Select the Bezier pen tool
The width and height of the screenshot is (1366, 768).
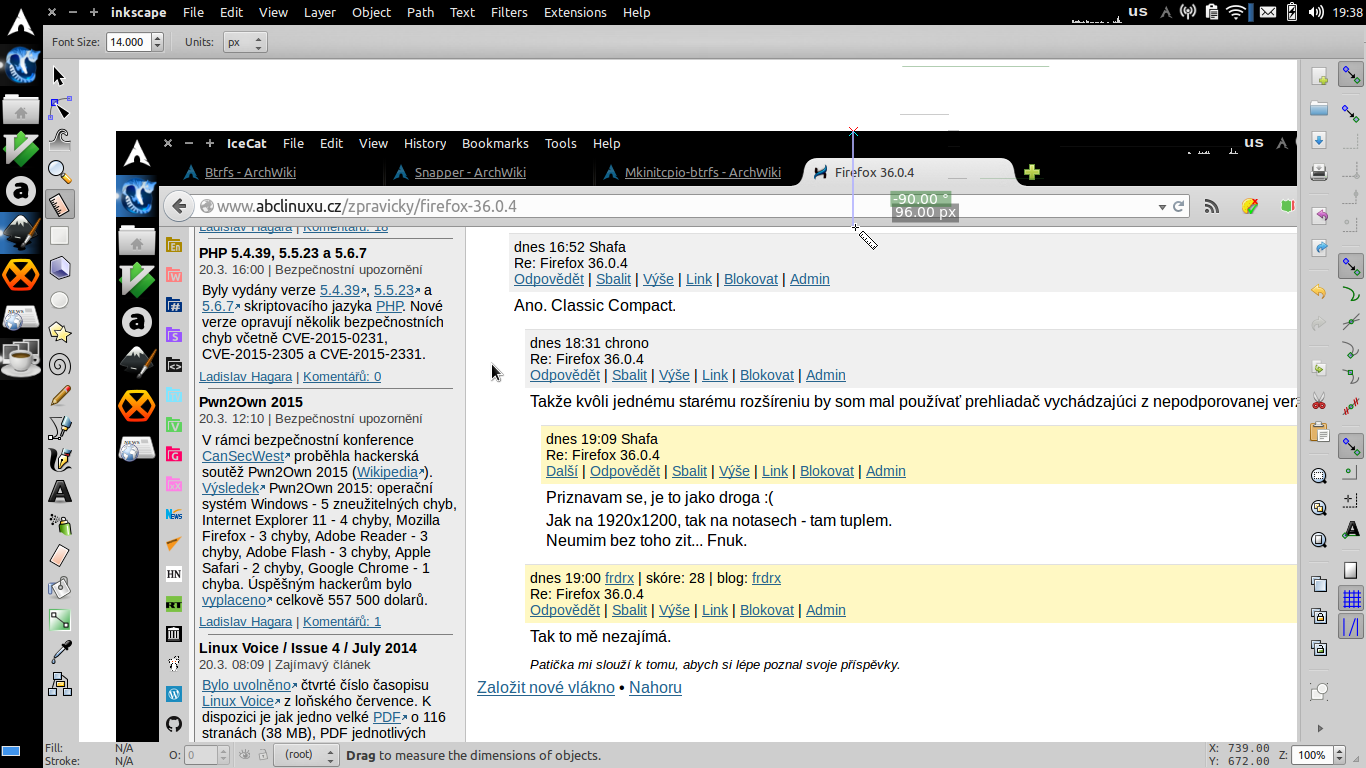(x=59, y=428)
